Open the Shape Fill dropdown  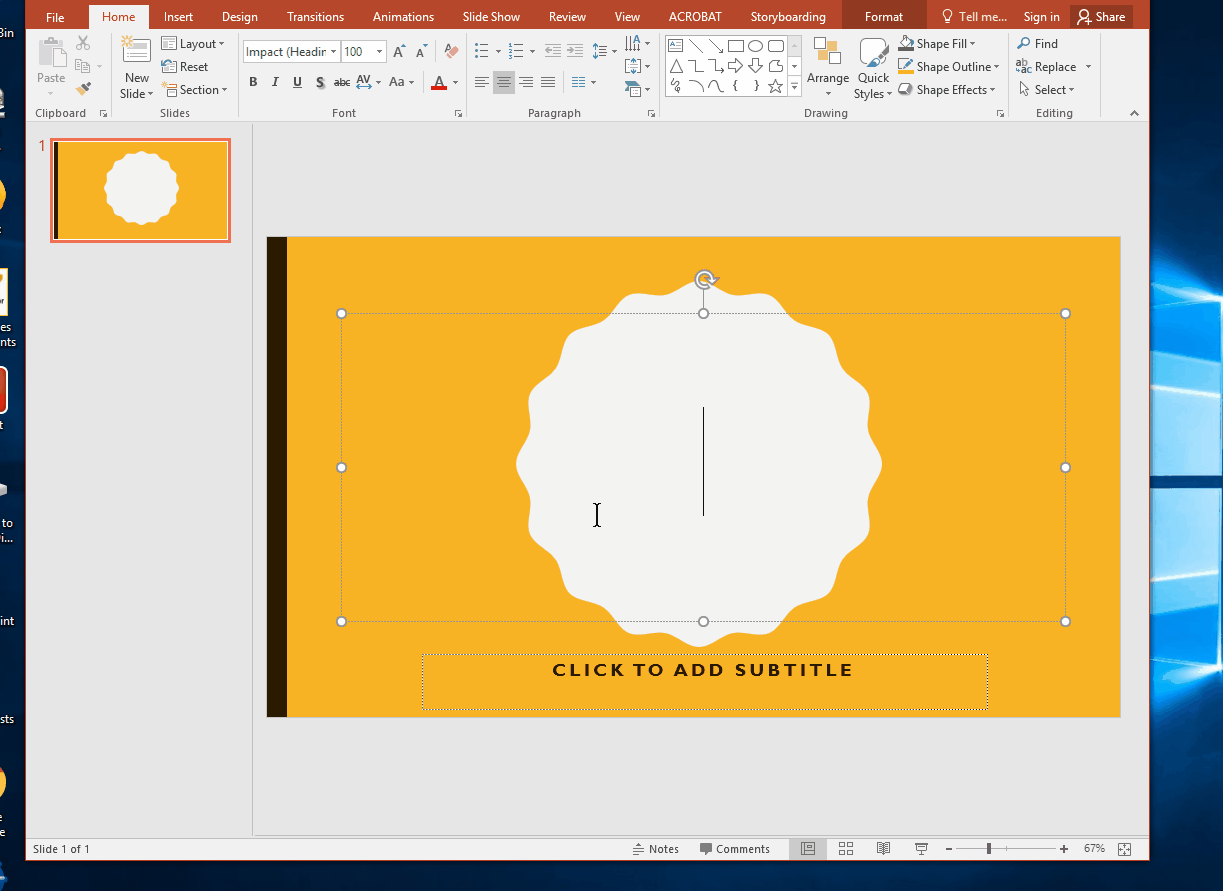coord(936,44)
